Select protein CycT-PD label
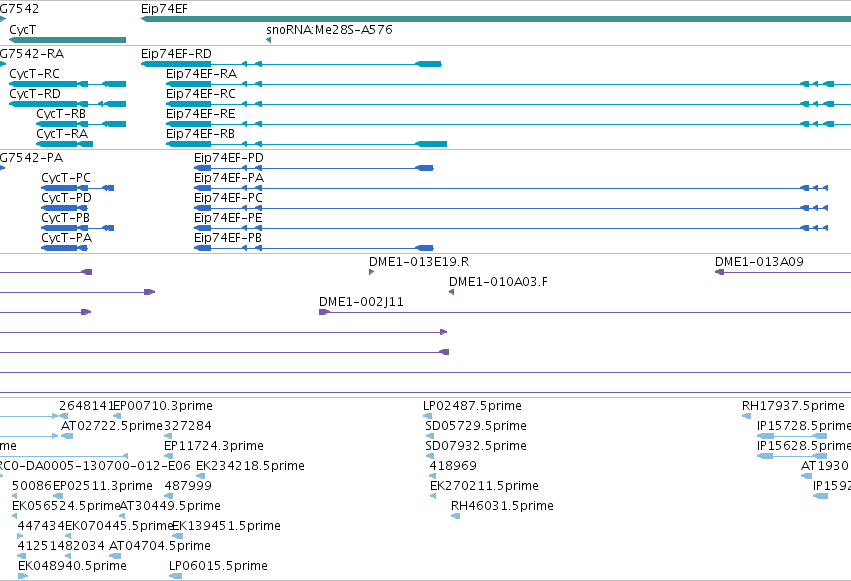This screenshot has width=851, height=581. coord(66,198)
